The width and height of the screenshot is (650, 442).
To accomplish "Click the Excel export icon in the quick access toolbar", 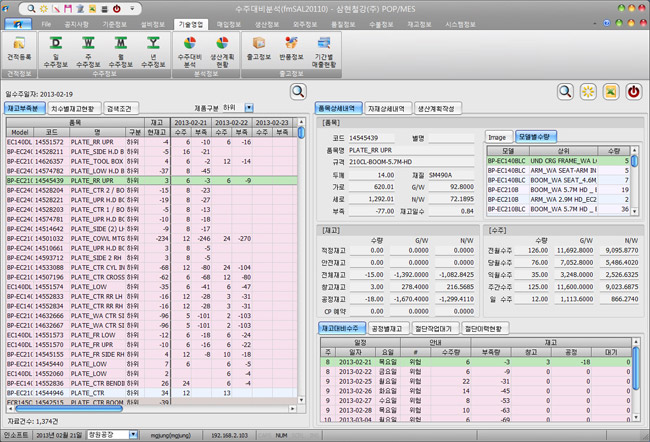I will 92,8.
